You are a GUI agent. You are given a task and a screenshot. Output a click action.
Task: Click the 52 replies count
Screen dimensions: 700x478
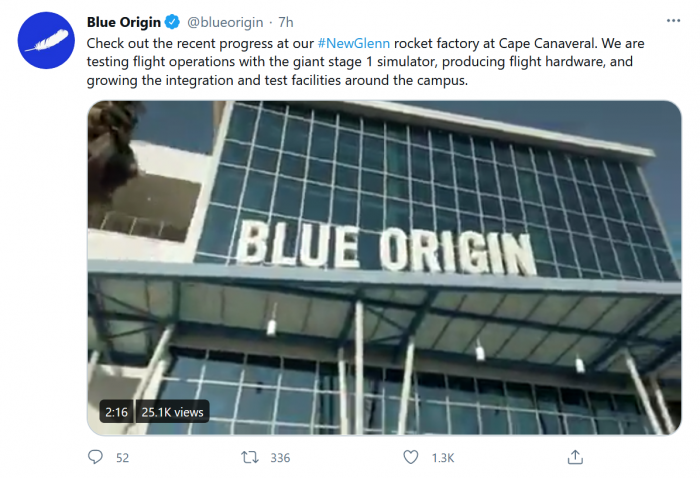(123, 458)
